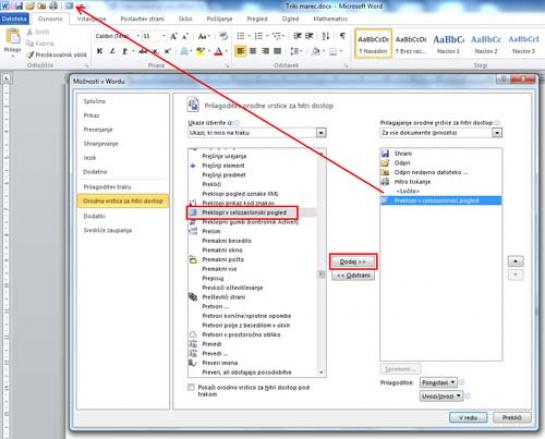Switch to the Pošiljanje ribbon tab
The width and height of the screenshot is (545, 439).
pos(219,19)
